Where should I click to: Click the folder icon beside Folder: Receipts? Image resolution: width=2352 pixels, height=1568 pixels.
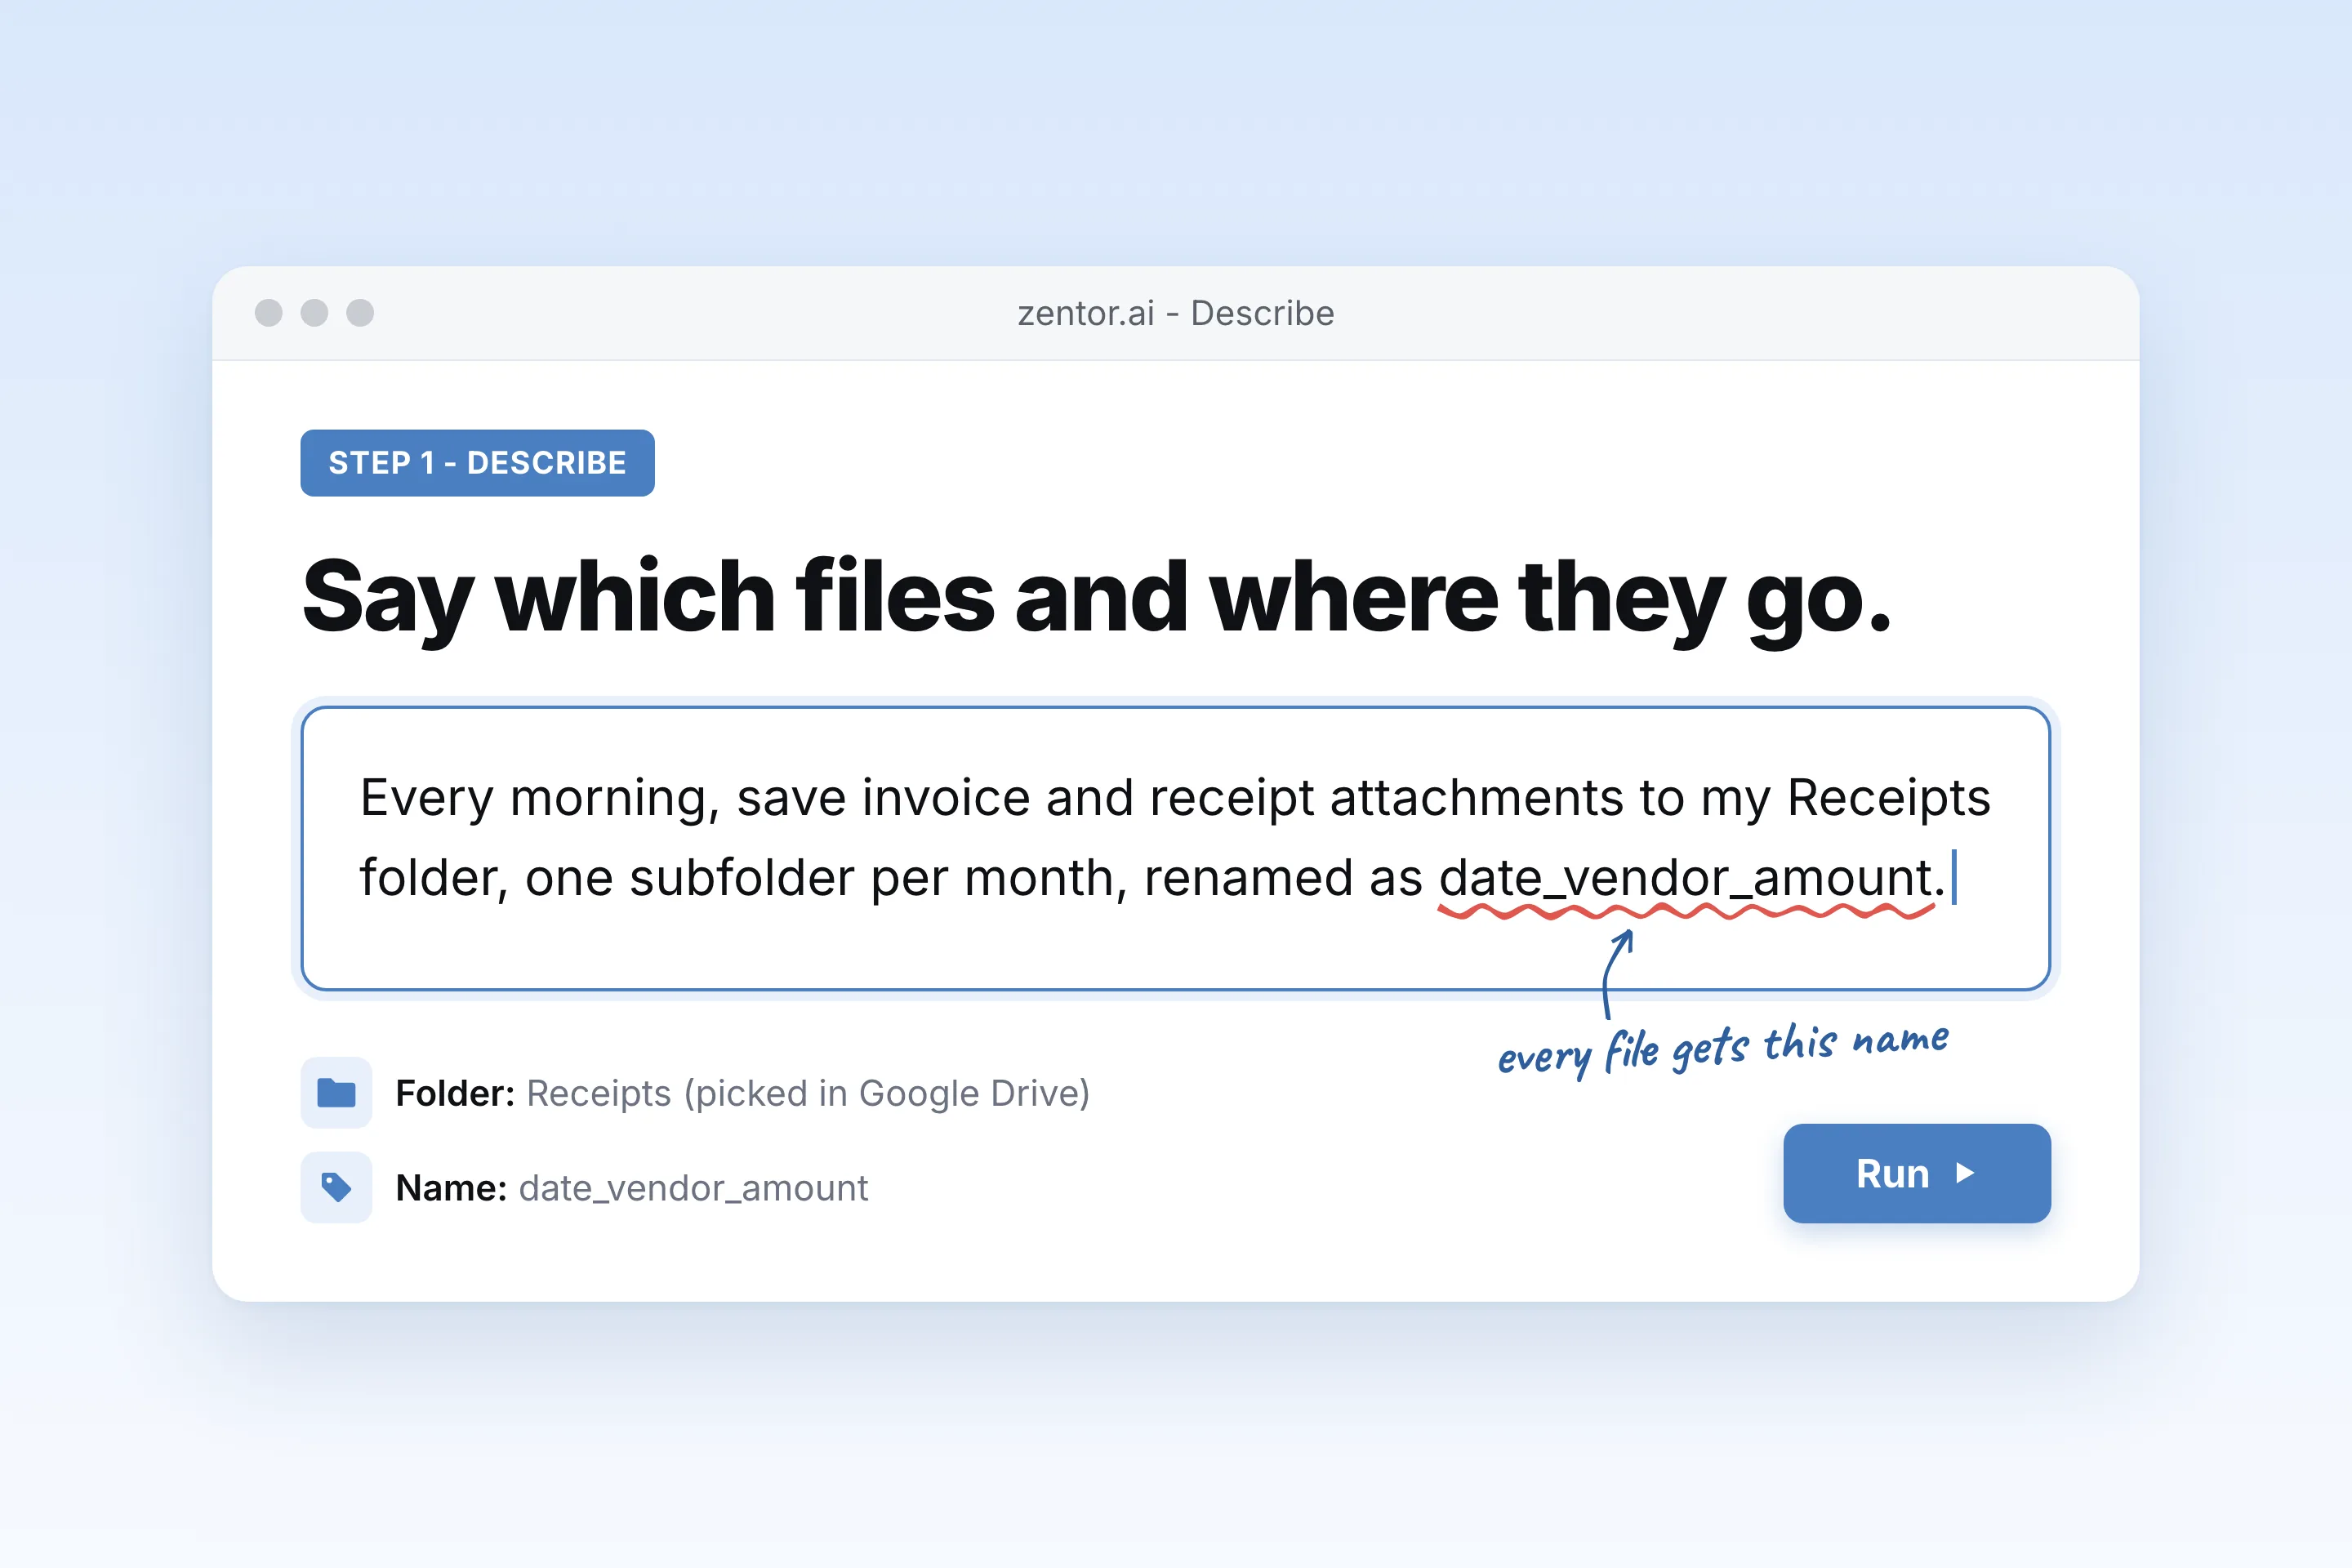(x=336, y=1093)
